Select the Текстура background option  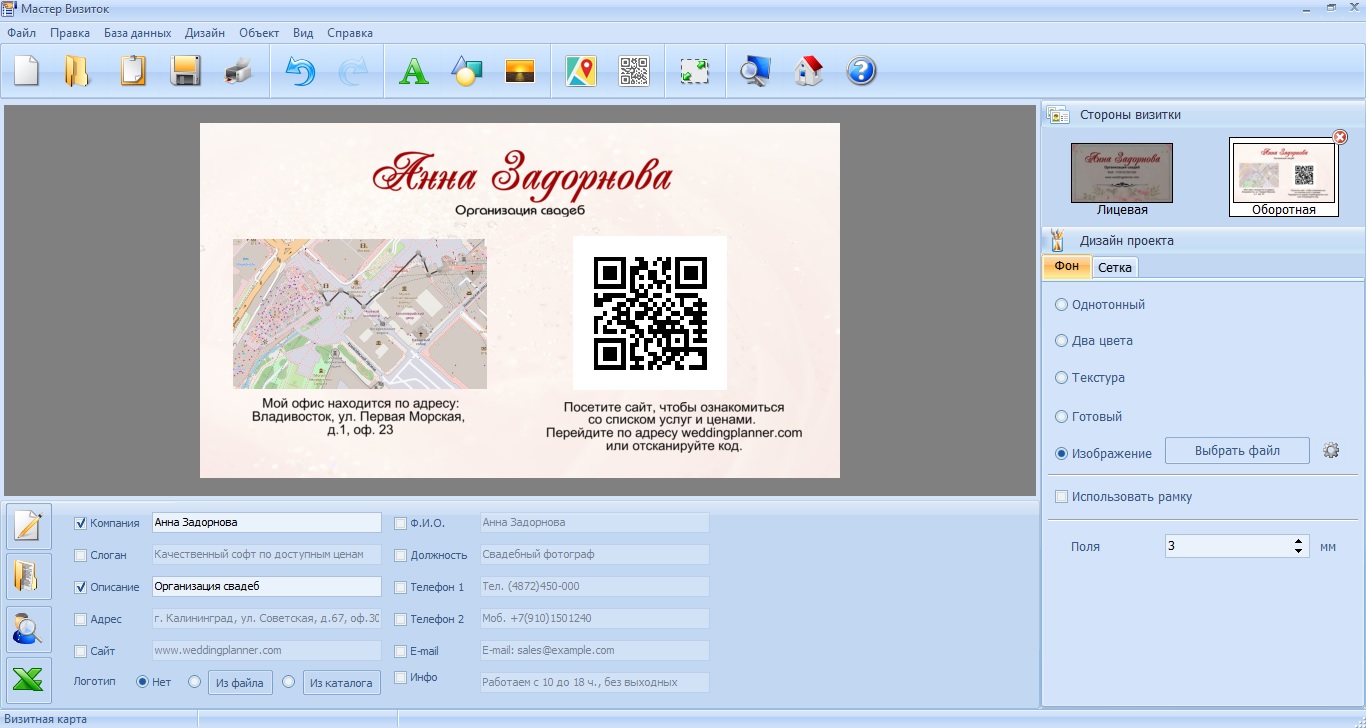[x=1061, y=377]
